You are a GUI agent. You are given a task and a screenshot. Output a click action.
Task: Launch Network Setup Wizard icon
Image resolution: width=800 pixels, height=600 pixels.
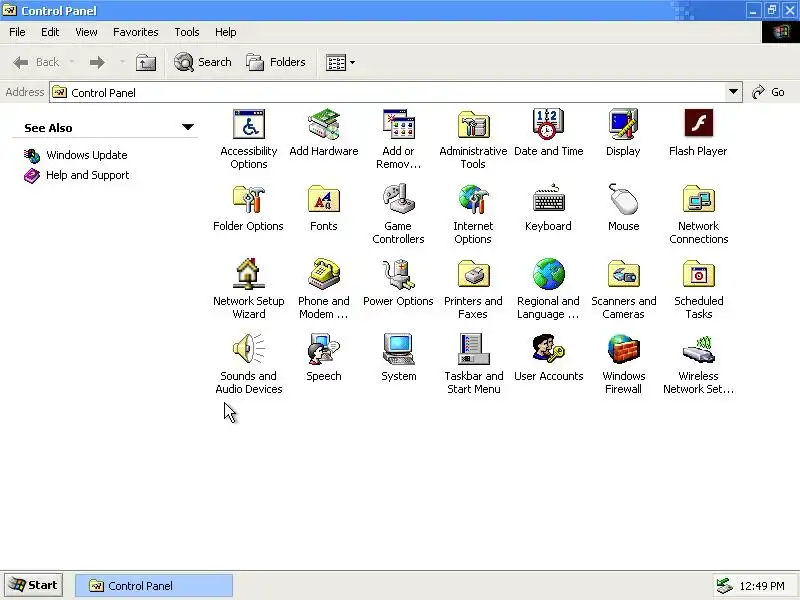click(x=248, y=274)
